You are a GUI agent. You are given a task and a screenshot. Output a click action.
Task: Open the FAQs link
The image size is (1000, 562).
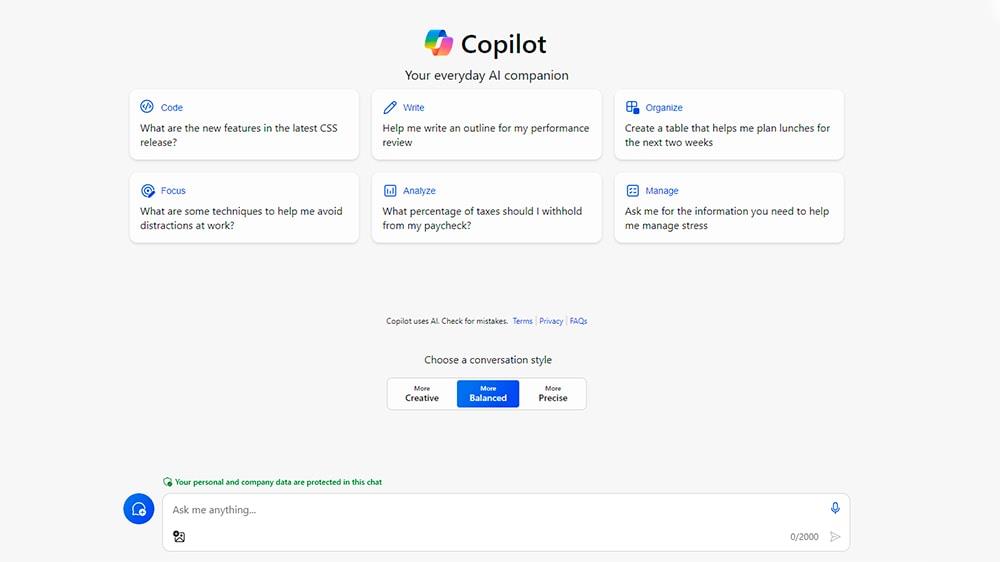click(578, 321)
